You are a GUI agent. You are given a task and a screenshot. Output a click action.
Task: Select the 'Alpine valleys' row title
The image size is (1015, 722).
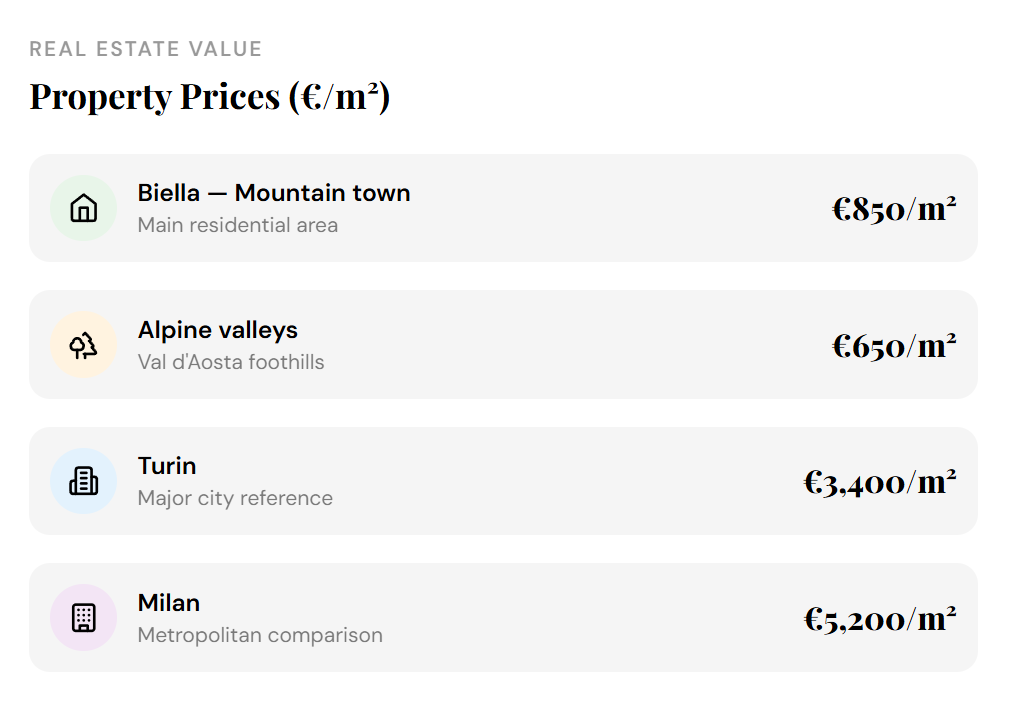[218, 330]
